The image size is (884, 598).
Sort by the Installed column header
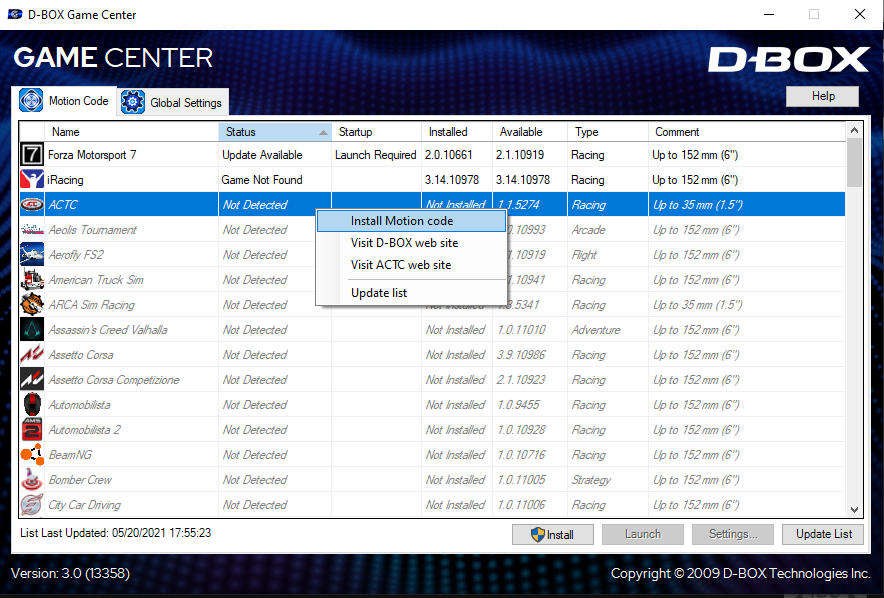pos(457,132)
